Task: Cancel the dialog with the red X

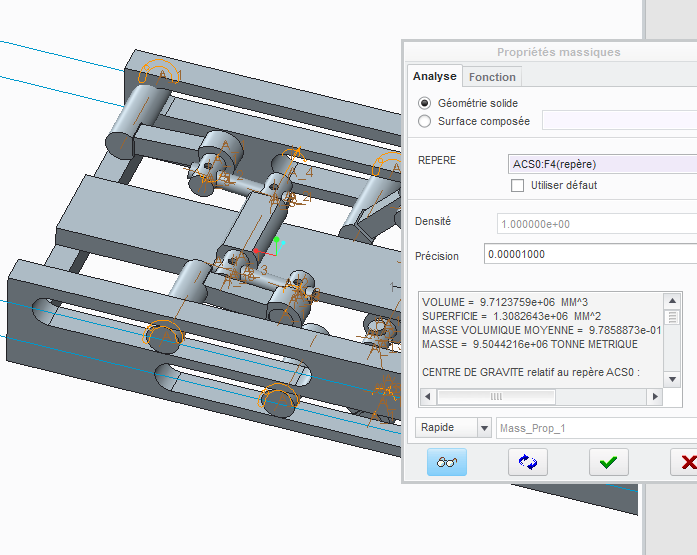Action: [x=686, y=462]
